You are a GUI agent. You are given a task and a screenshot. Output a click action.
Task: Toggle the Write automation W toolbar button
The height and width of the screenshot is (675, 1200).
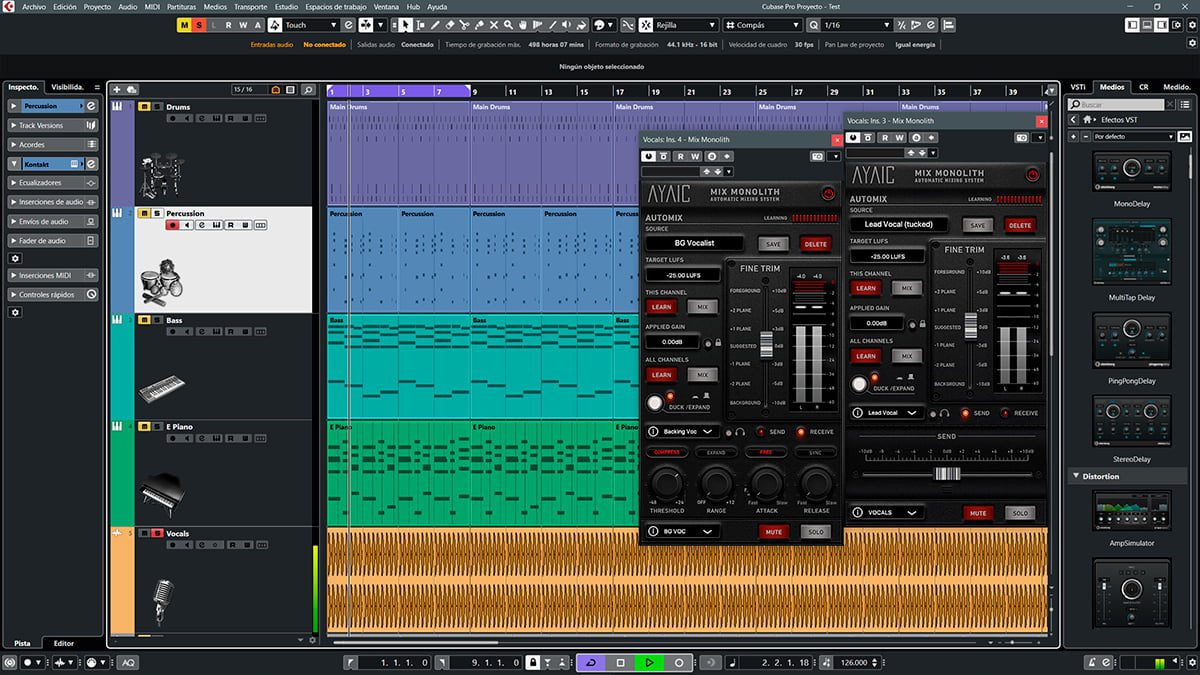pos(243,24)
